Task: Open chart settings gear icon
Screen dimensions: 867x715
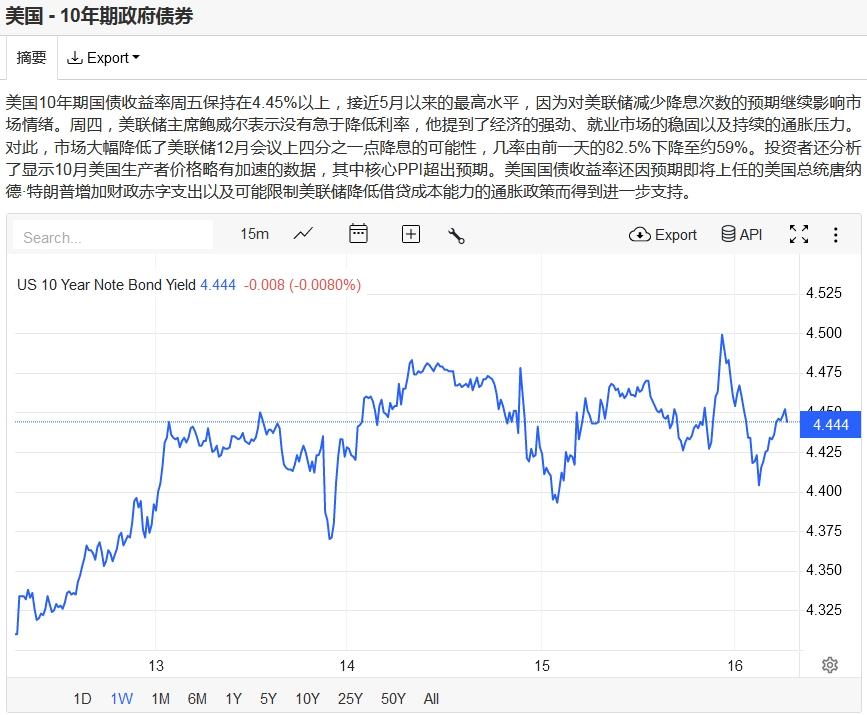Action: [829, 665]
